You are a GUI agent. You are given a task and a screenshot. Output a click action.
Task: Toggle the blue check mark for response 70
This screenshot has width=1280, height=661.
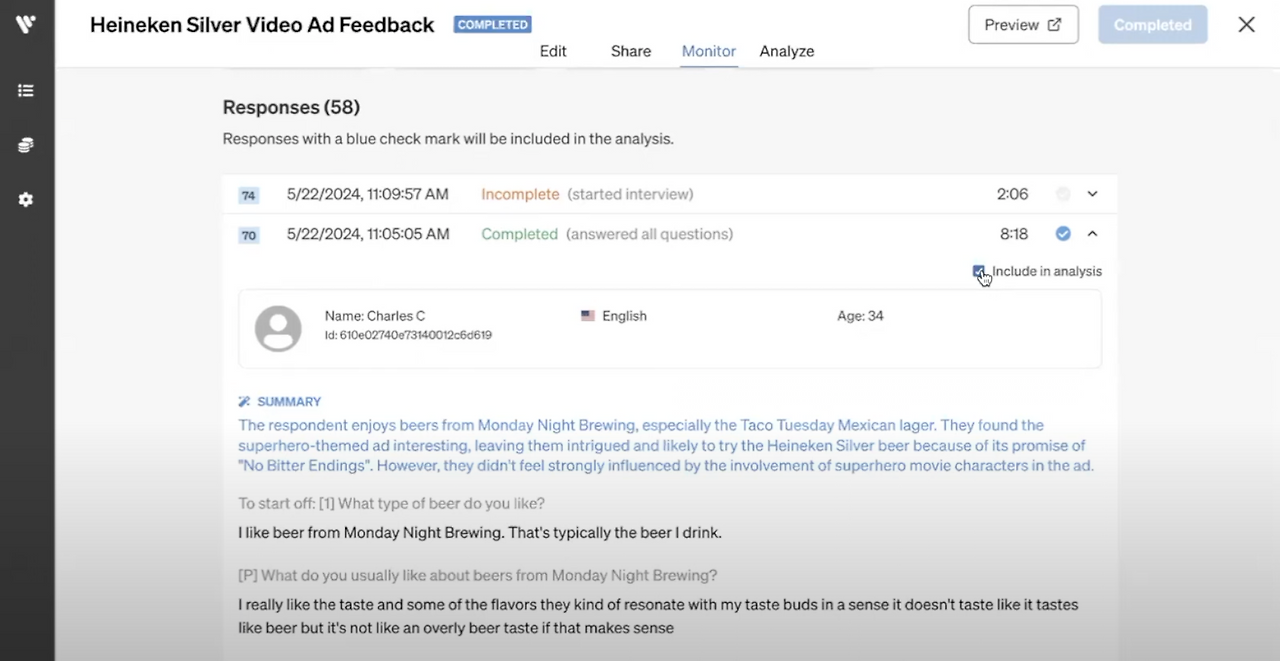[x=1063, y=234]
